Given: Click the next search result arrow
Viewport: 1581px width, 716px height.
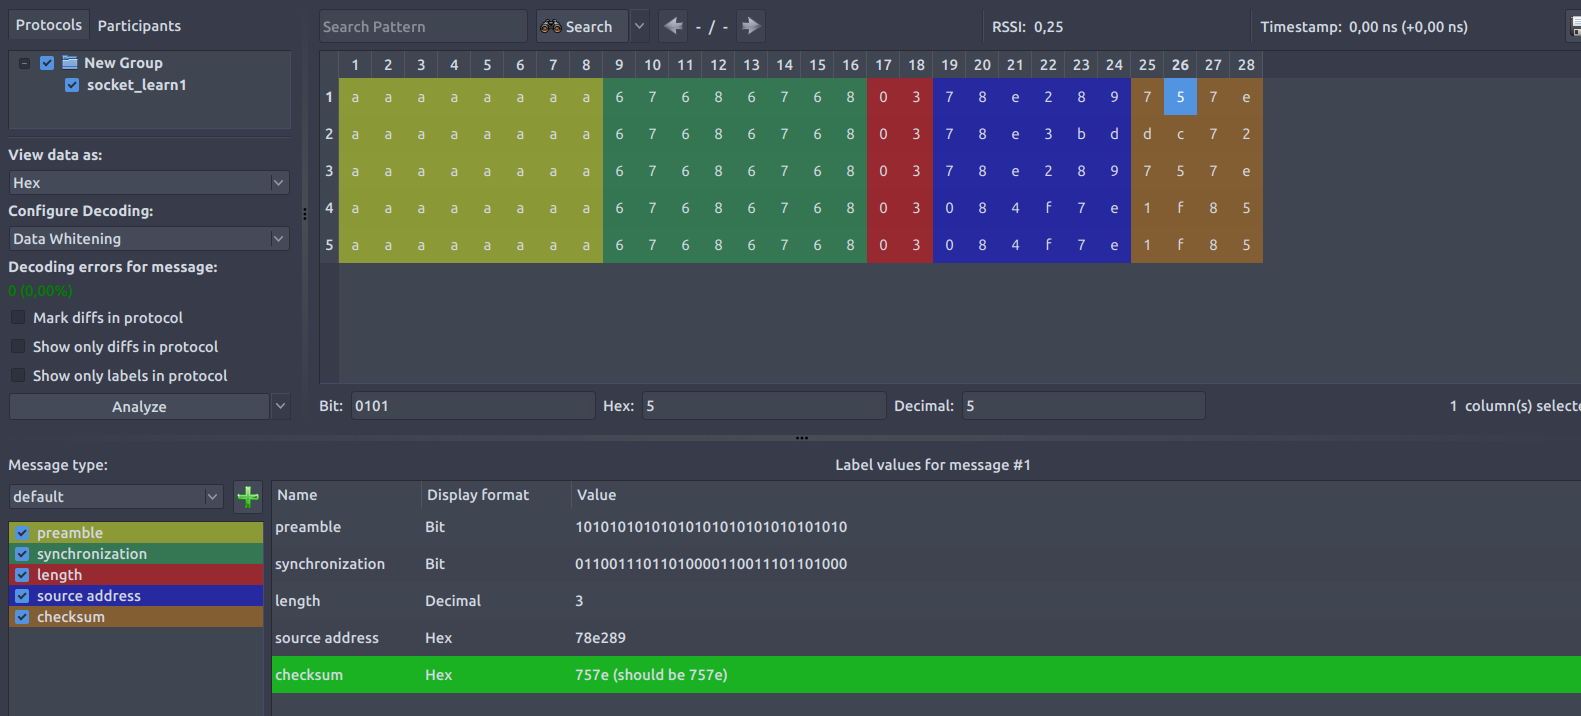Looking at the screenshot, I should pos(750,26).
